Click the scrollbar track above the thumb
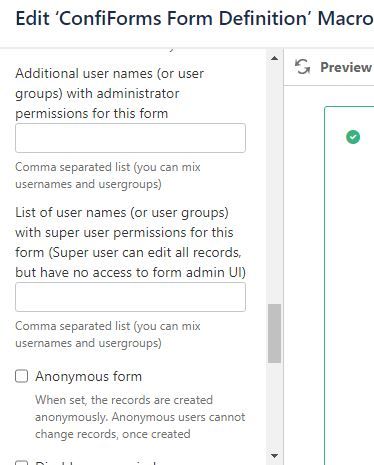This screenshot has height=465, width=374. pyautogui.click(x=274, y=183)
